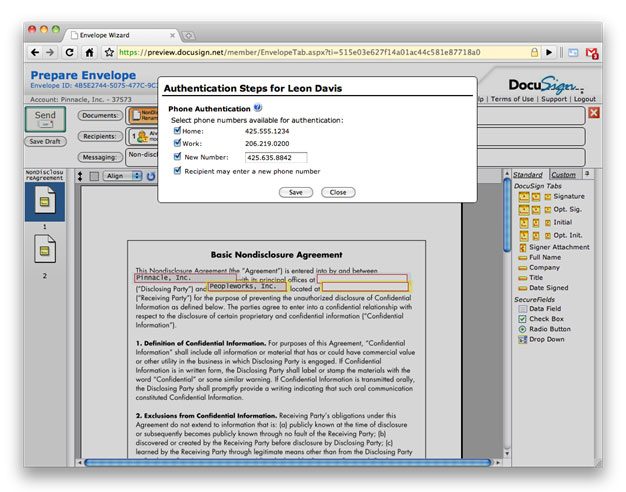Select the Envelope Wizard browser tab

121,35
